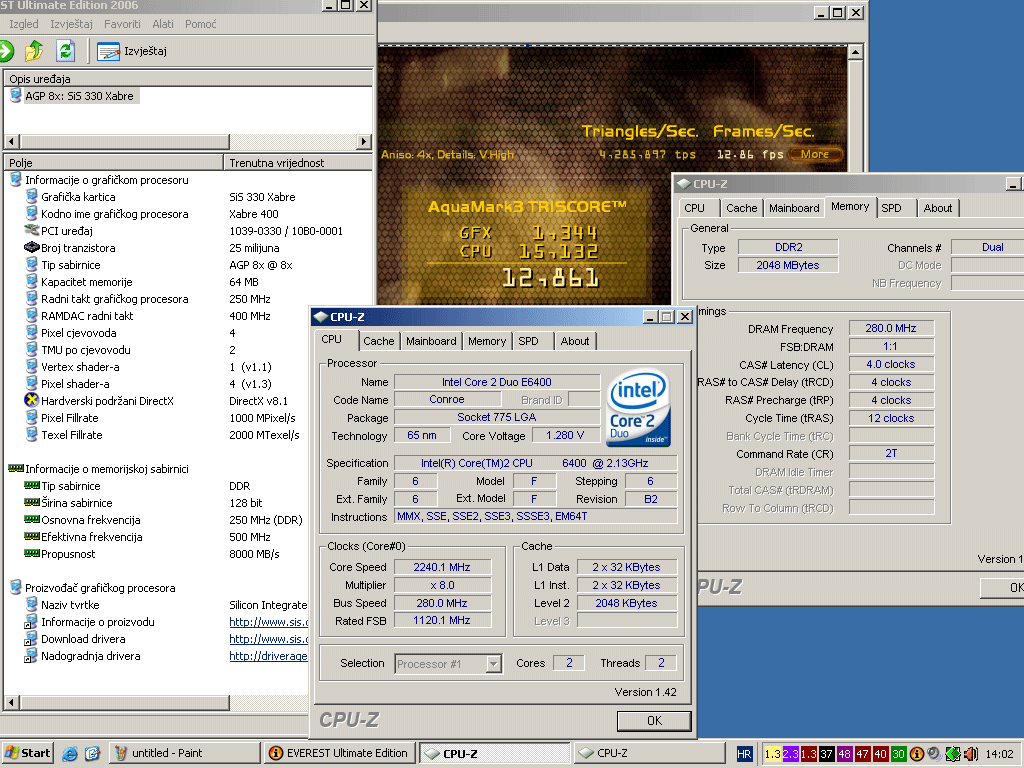The height and width of the screenshot is (768, 1024).
Task: Click the yellow 1.3 sensor tray icon
Action: click(x=773, y=754)
